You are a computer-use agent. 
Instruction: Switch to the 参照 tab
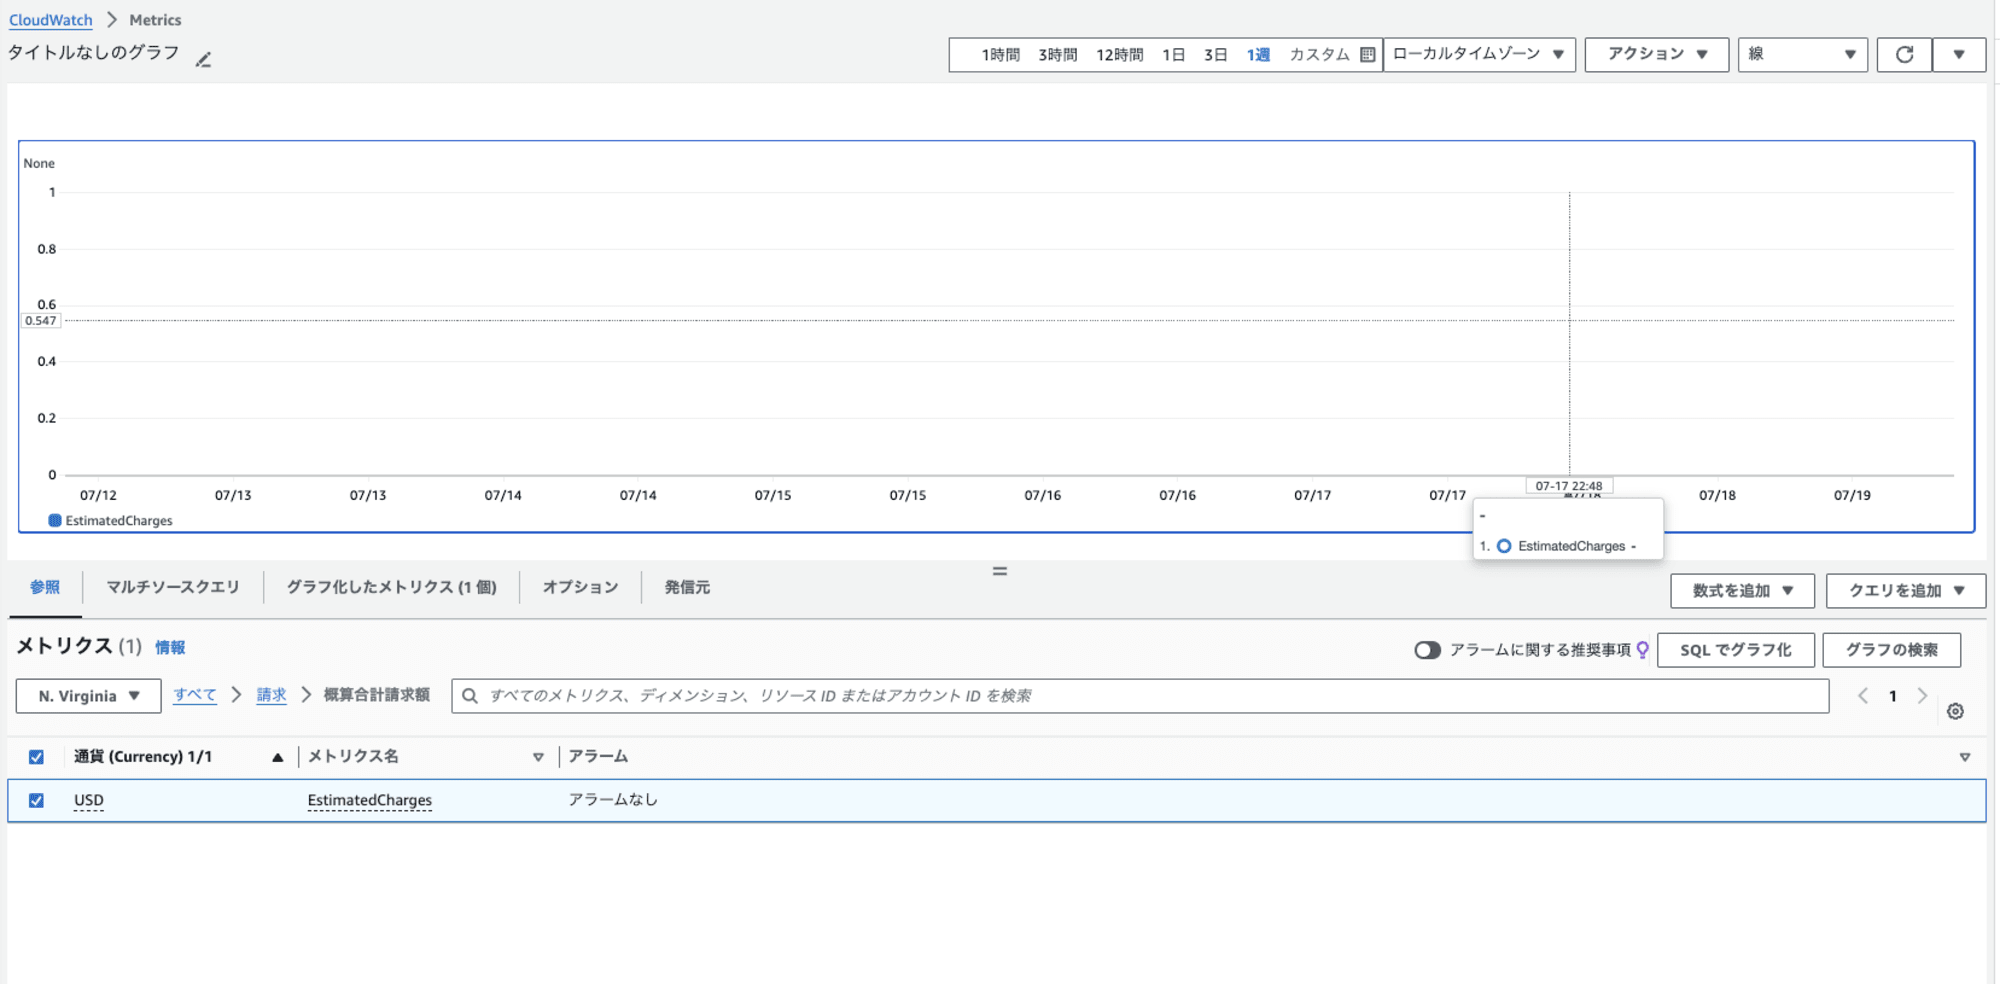[45, 588]
